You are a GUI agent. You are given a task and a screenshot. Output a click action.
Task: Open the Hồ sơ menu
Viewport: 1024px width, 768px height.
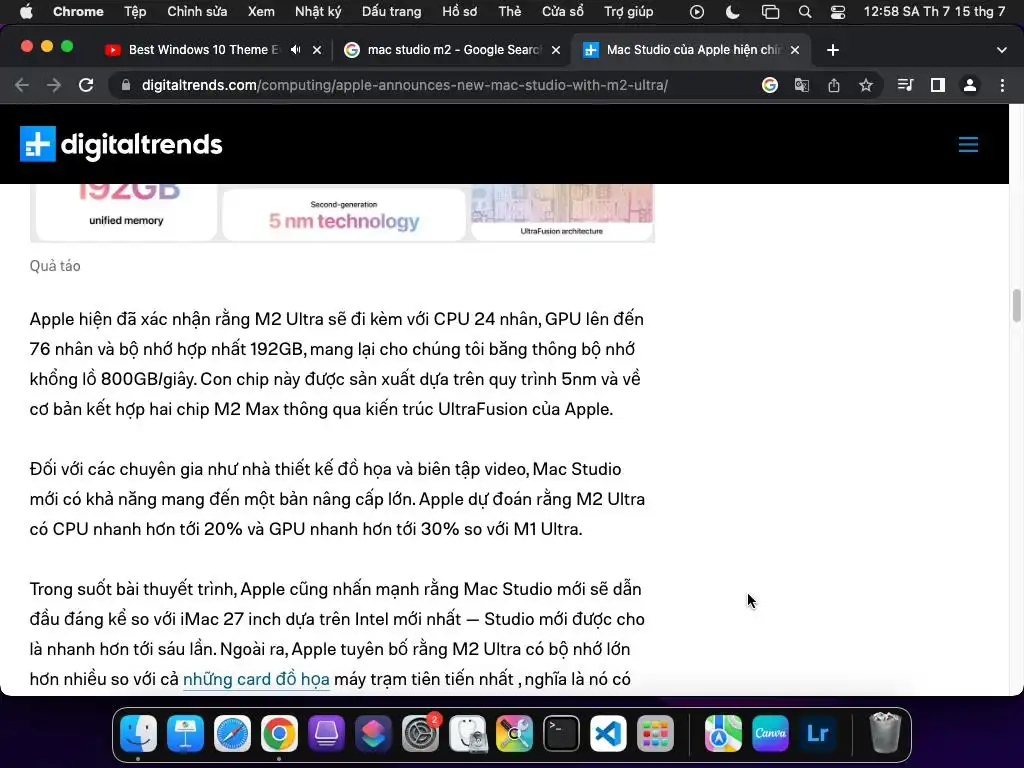pyautogui.click(x=460, y=12)
